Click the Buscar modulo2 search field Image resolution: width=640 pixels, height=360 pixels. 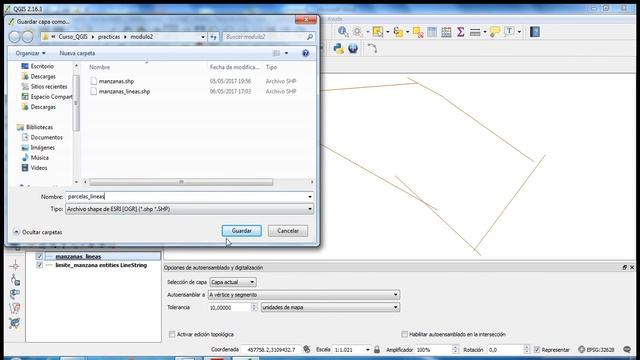click(x=269, y=37)
